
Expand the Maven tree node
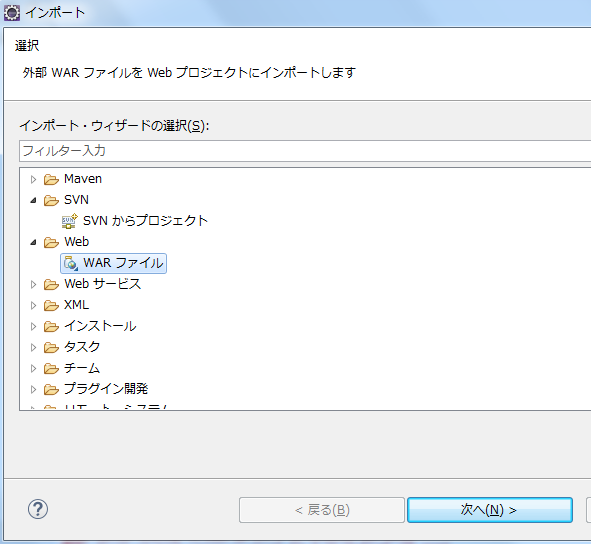click(x=33, y=179)
